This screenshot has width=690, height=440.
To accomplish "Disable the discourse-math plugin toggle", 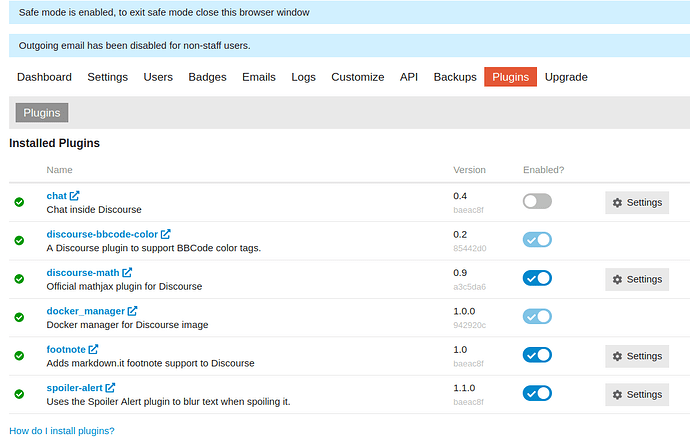I will (537, 278).
